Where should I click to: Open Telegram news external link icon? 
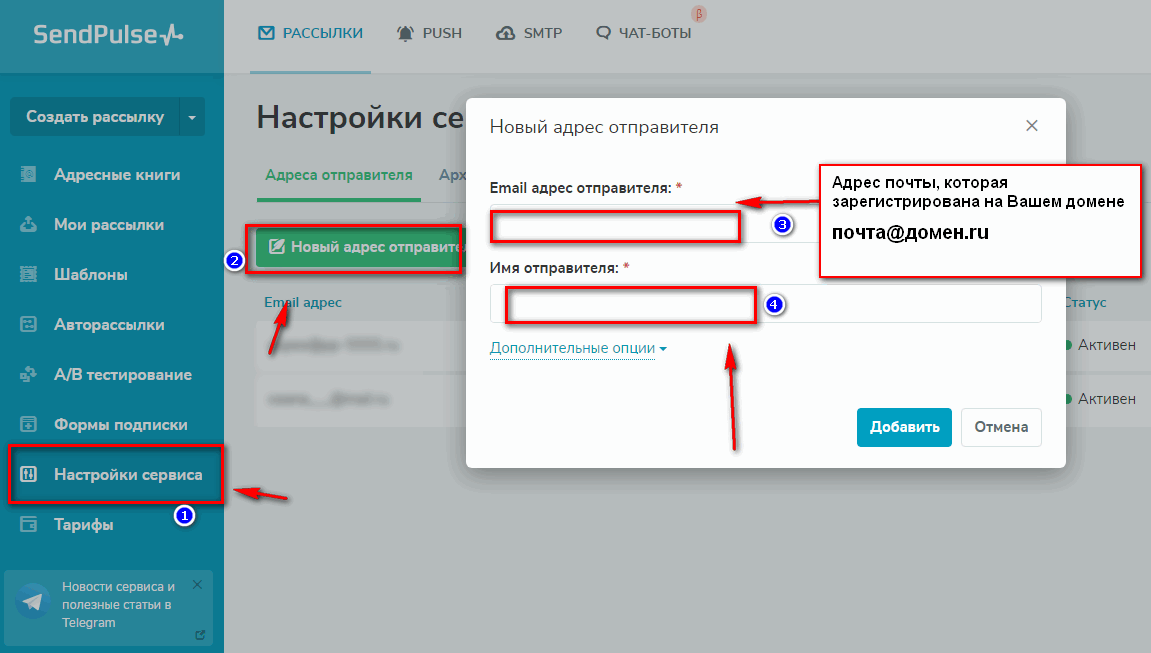pos(200,635)
